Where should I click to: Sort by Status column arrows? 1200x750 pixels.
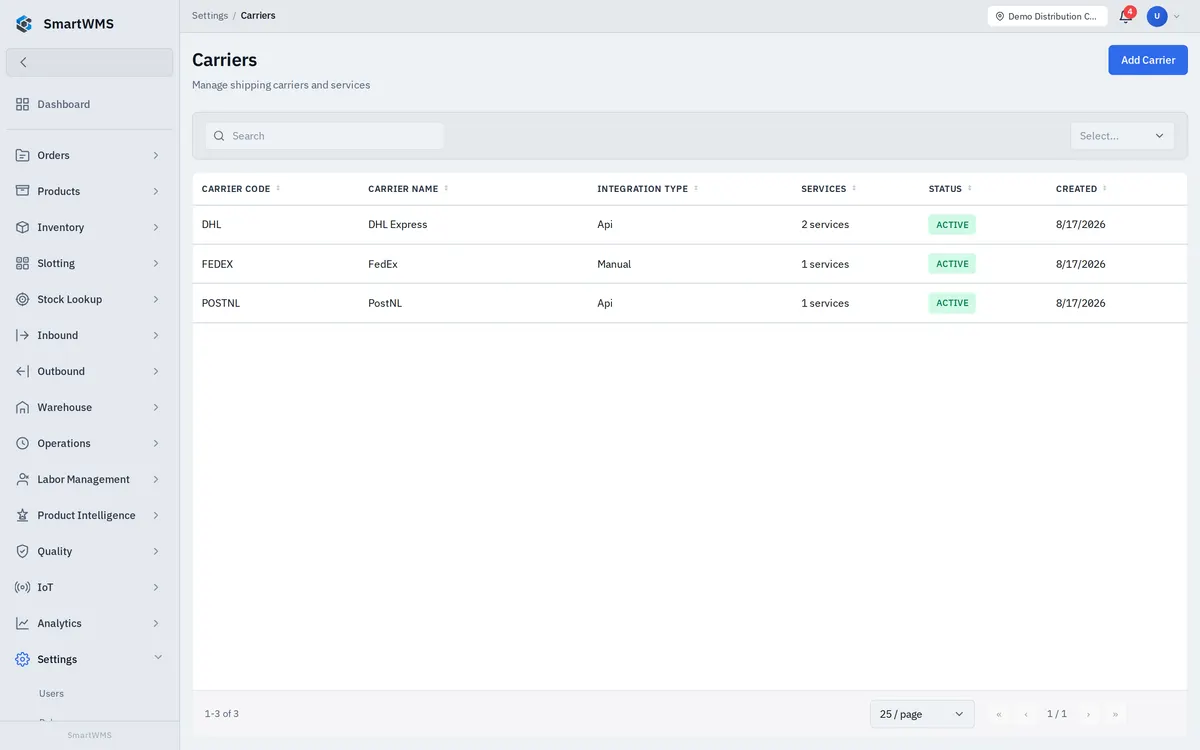(970, 188)
